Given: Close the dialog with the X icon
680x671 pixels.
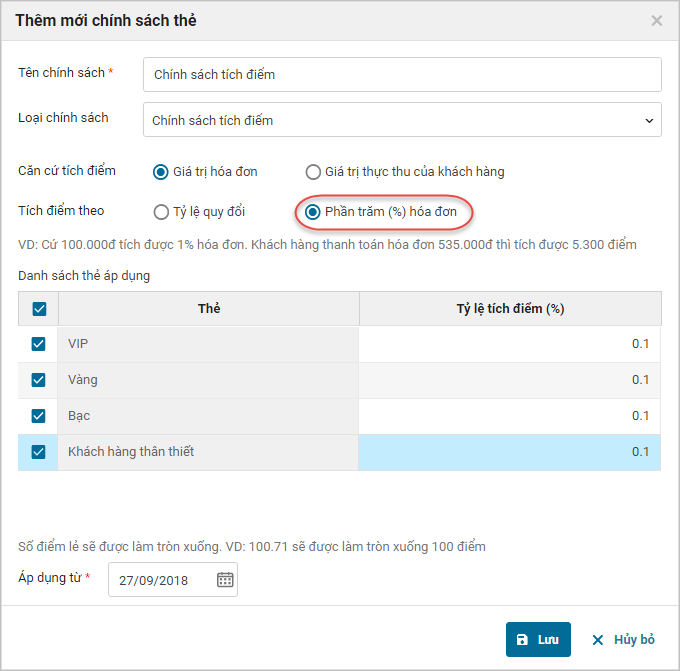Looking at the screenshot, I should click(x=657, y=20).
